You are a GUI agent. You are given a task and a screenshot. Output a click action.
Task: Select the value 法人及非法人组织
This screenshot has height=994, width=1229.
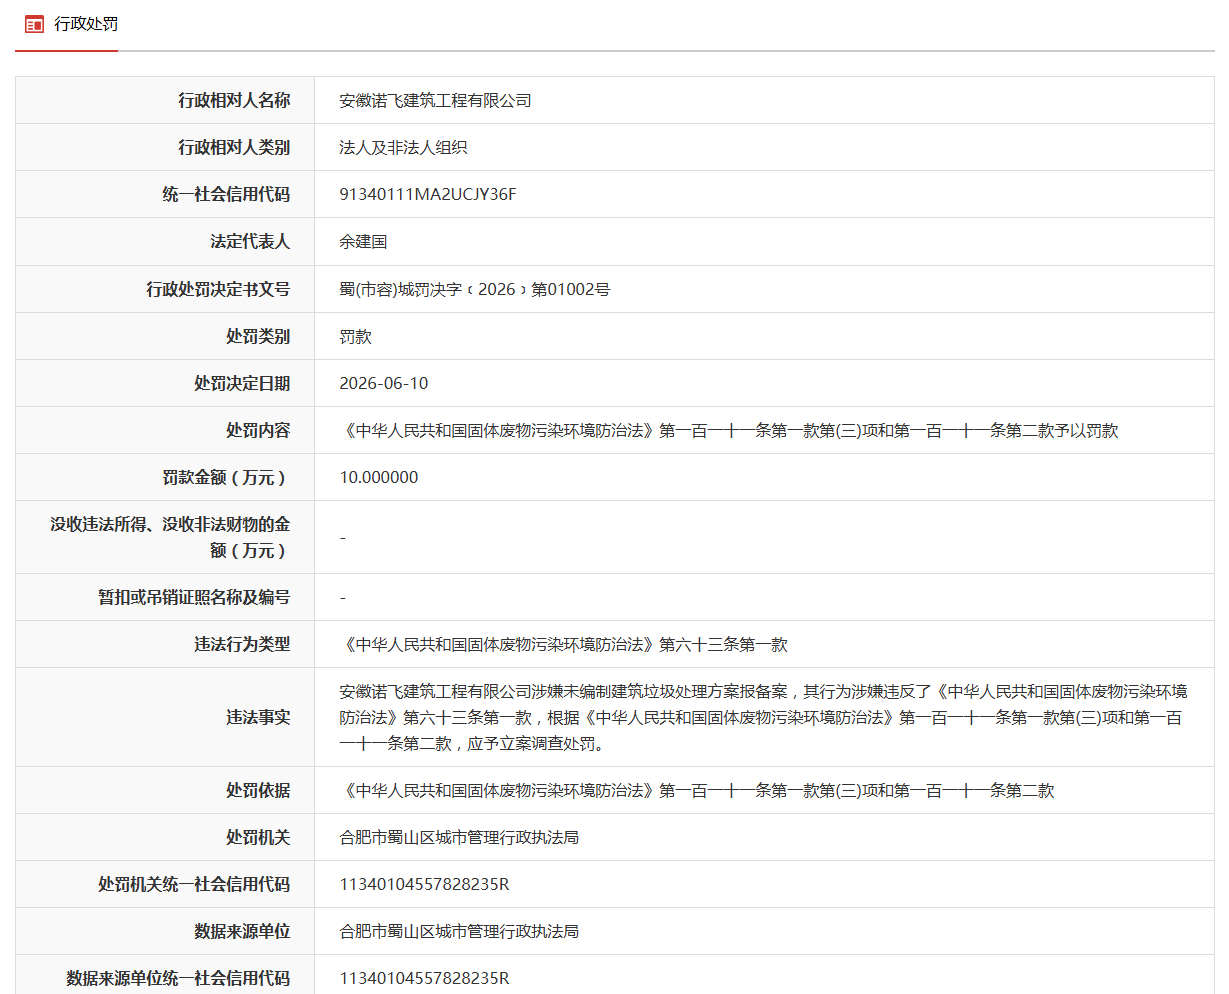click(x=403, y=147)
